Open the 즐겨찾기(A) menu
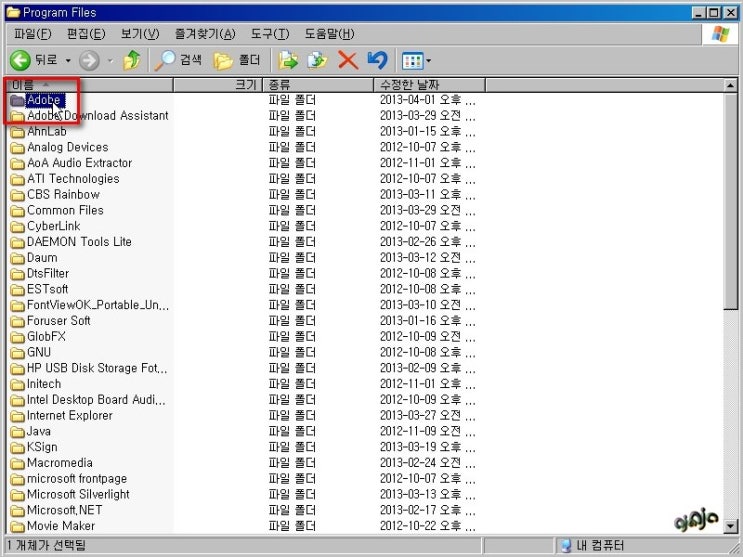This screenshot has height=557, width=743. tap(205, 34)
